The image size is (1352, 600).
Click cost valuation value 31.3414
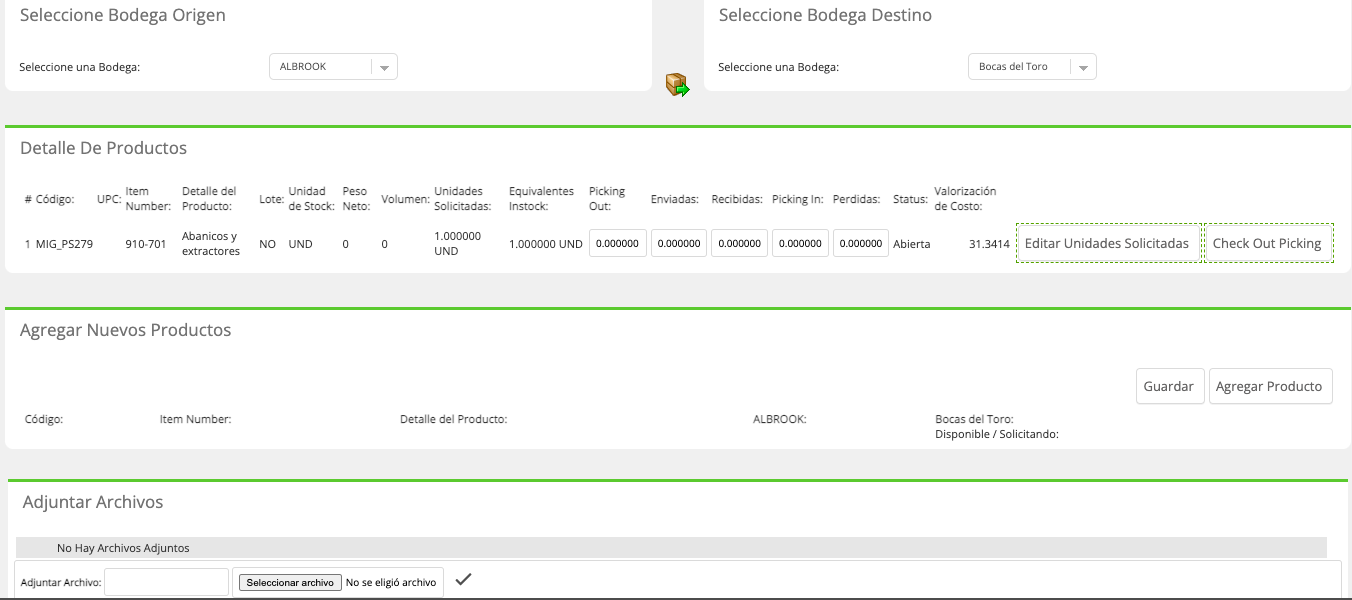(x=989, y=243)
